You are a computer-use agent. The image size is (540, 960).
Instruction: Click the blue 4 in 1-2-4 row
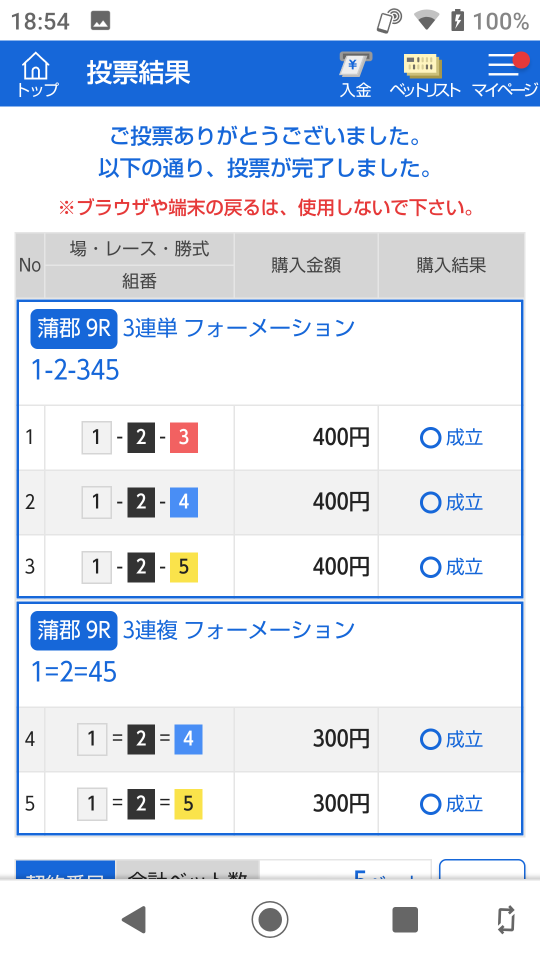(184, 503)
